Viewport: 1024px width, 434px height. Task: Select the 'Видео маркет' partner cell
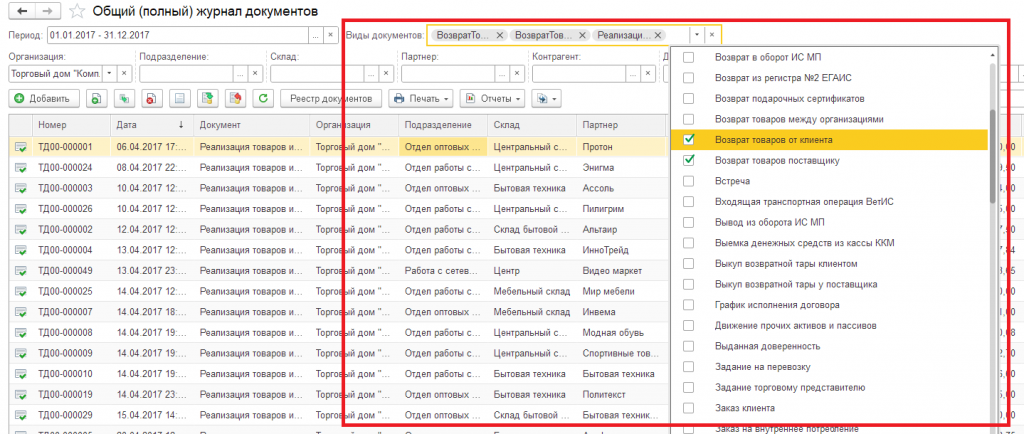click(622, 271)
